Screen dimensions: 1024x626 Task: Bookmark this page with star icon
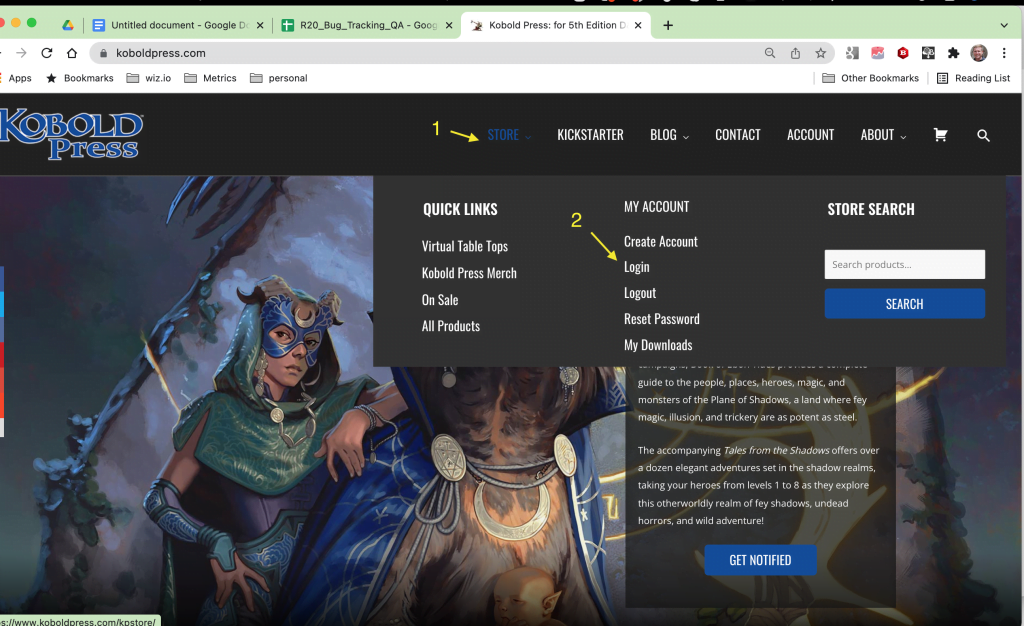[821, 53]
